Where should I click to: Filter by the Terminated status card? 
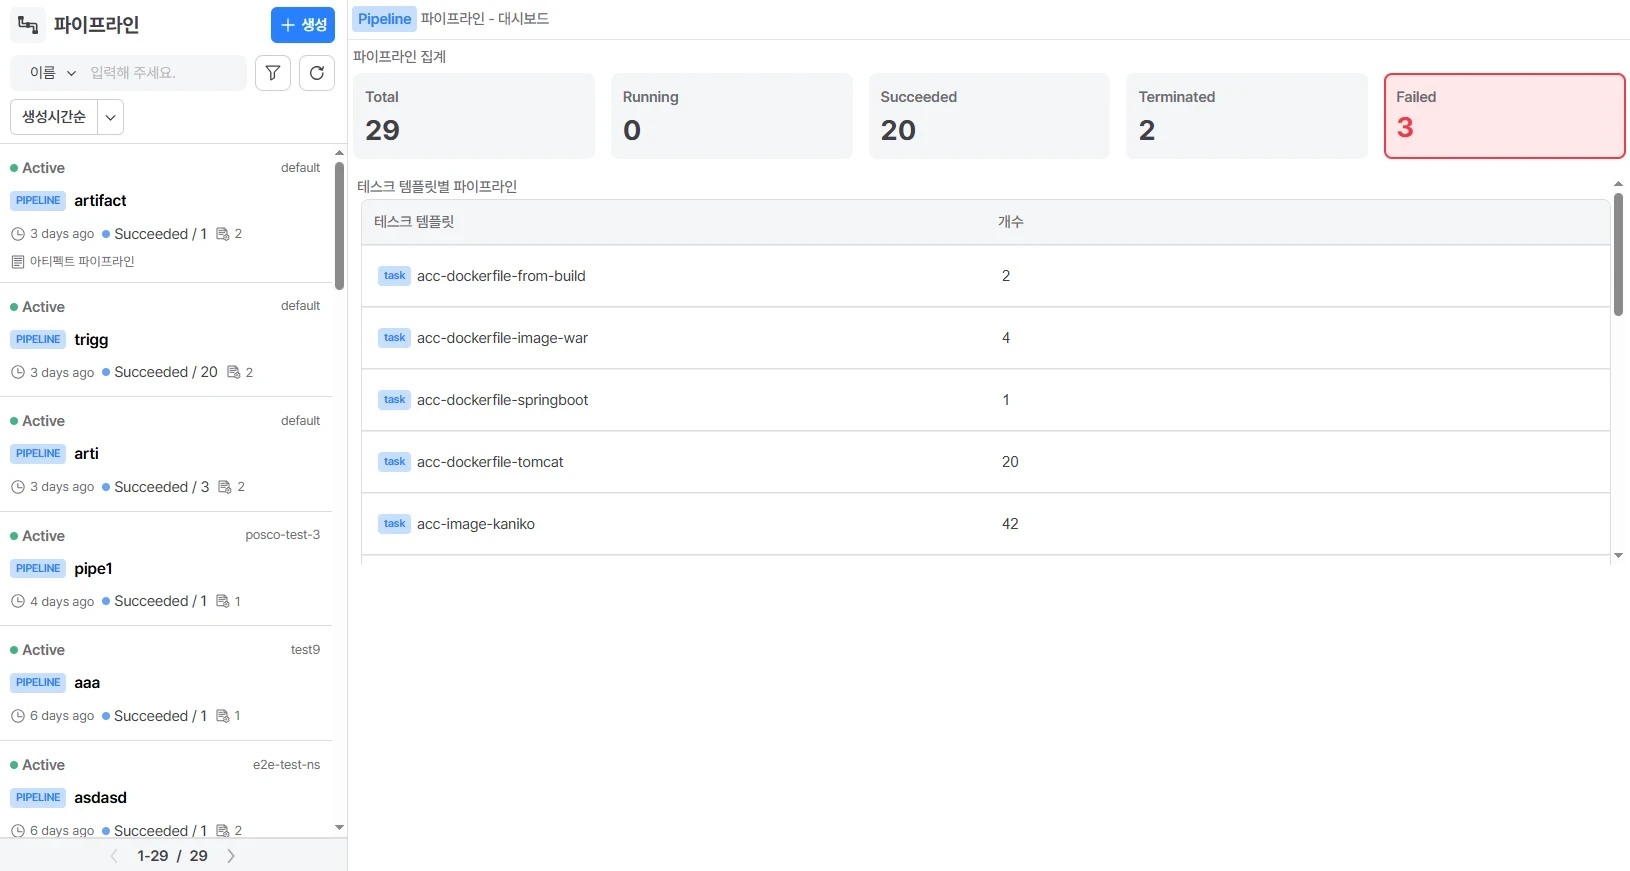tap(1247, 116)
